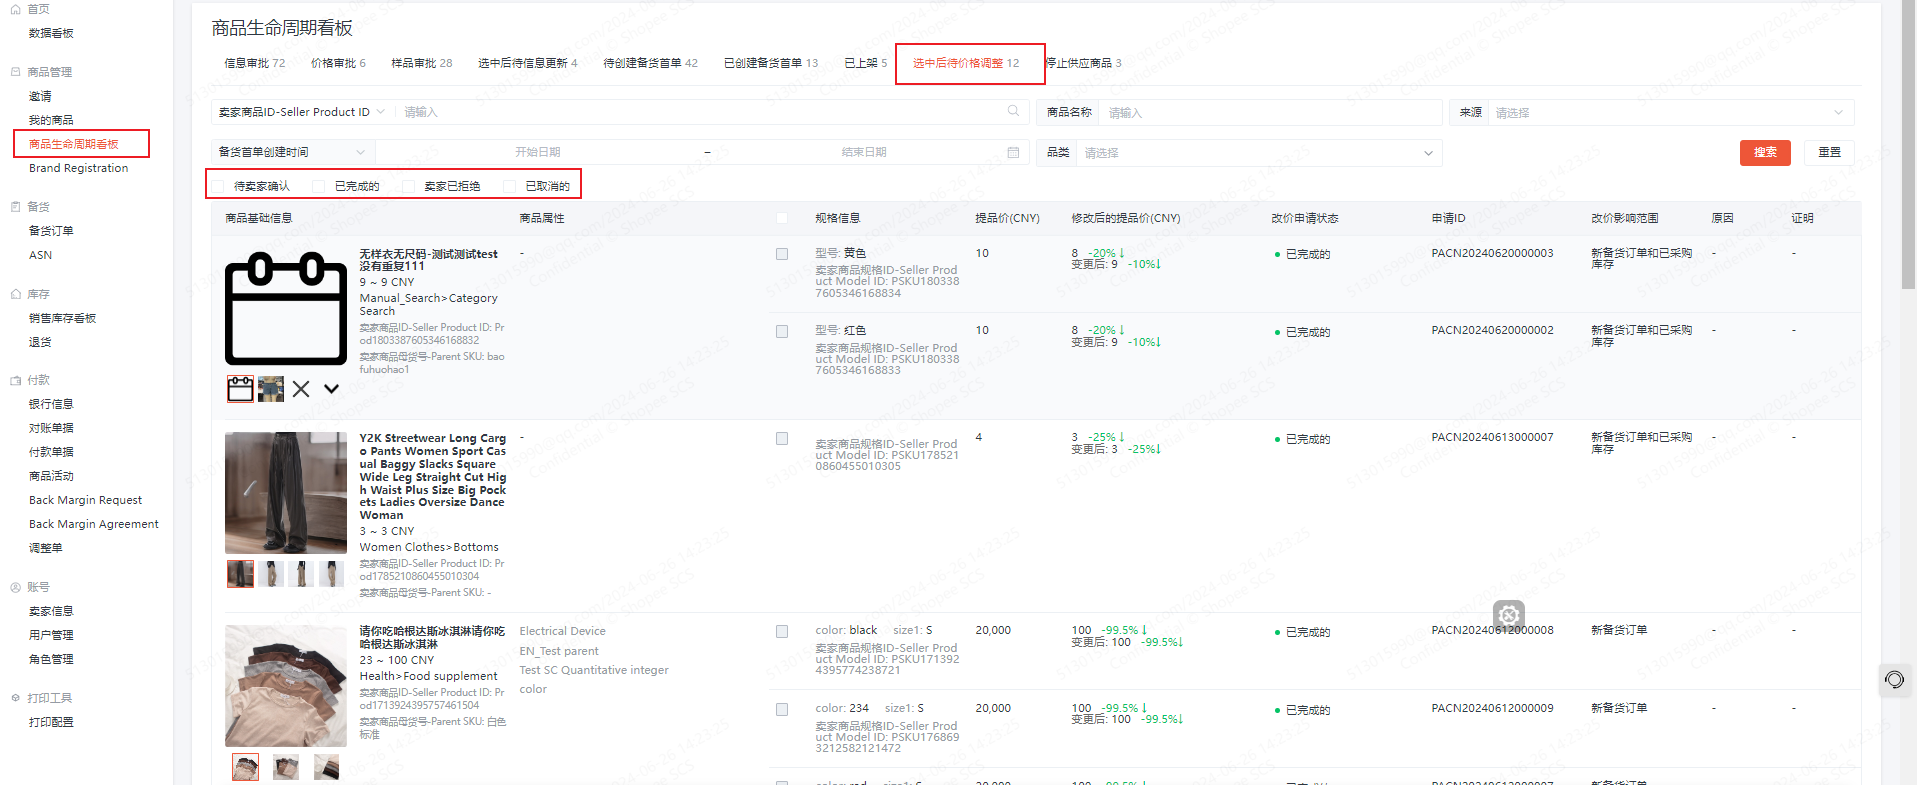Click the 首页 home icon in sidebar
Viewport: 1917px width, 785px height.
(x=16, y=9)
